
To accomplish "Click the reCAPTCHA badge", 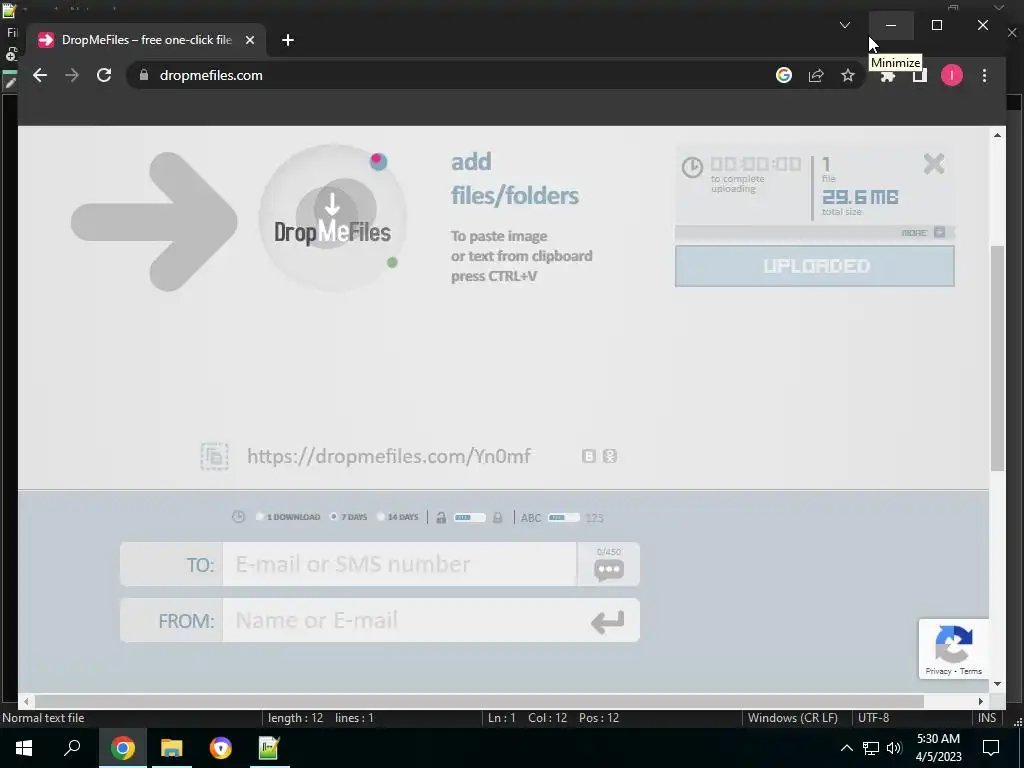I will point(953,648).
